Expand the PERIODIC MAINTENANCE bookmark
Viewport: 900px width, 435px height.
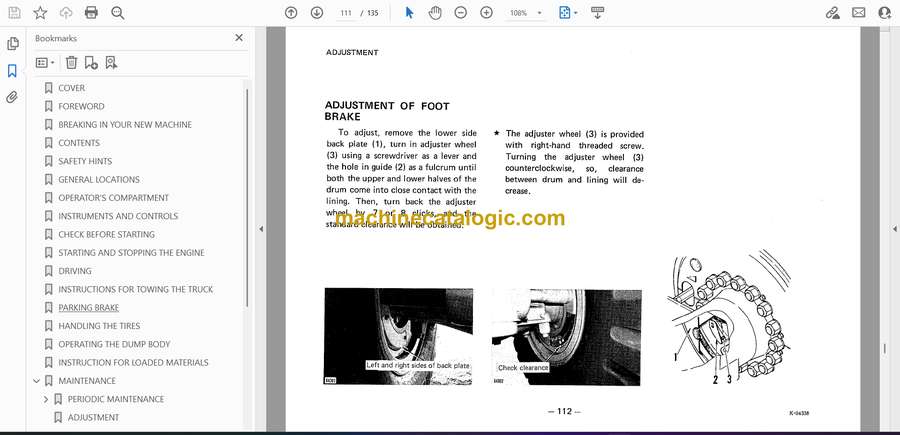tap(45, 399)
